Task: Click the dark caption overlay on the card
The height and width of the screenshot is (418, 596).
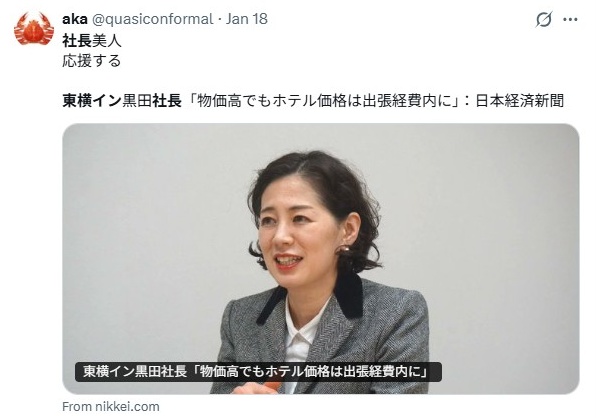Action: (x=258, y=371)
